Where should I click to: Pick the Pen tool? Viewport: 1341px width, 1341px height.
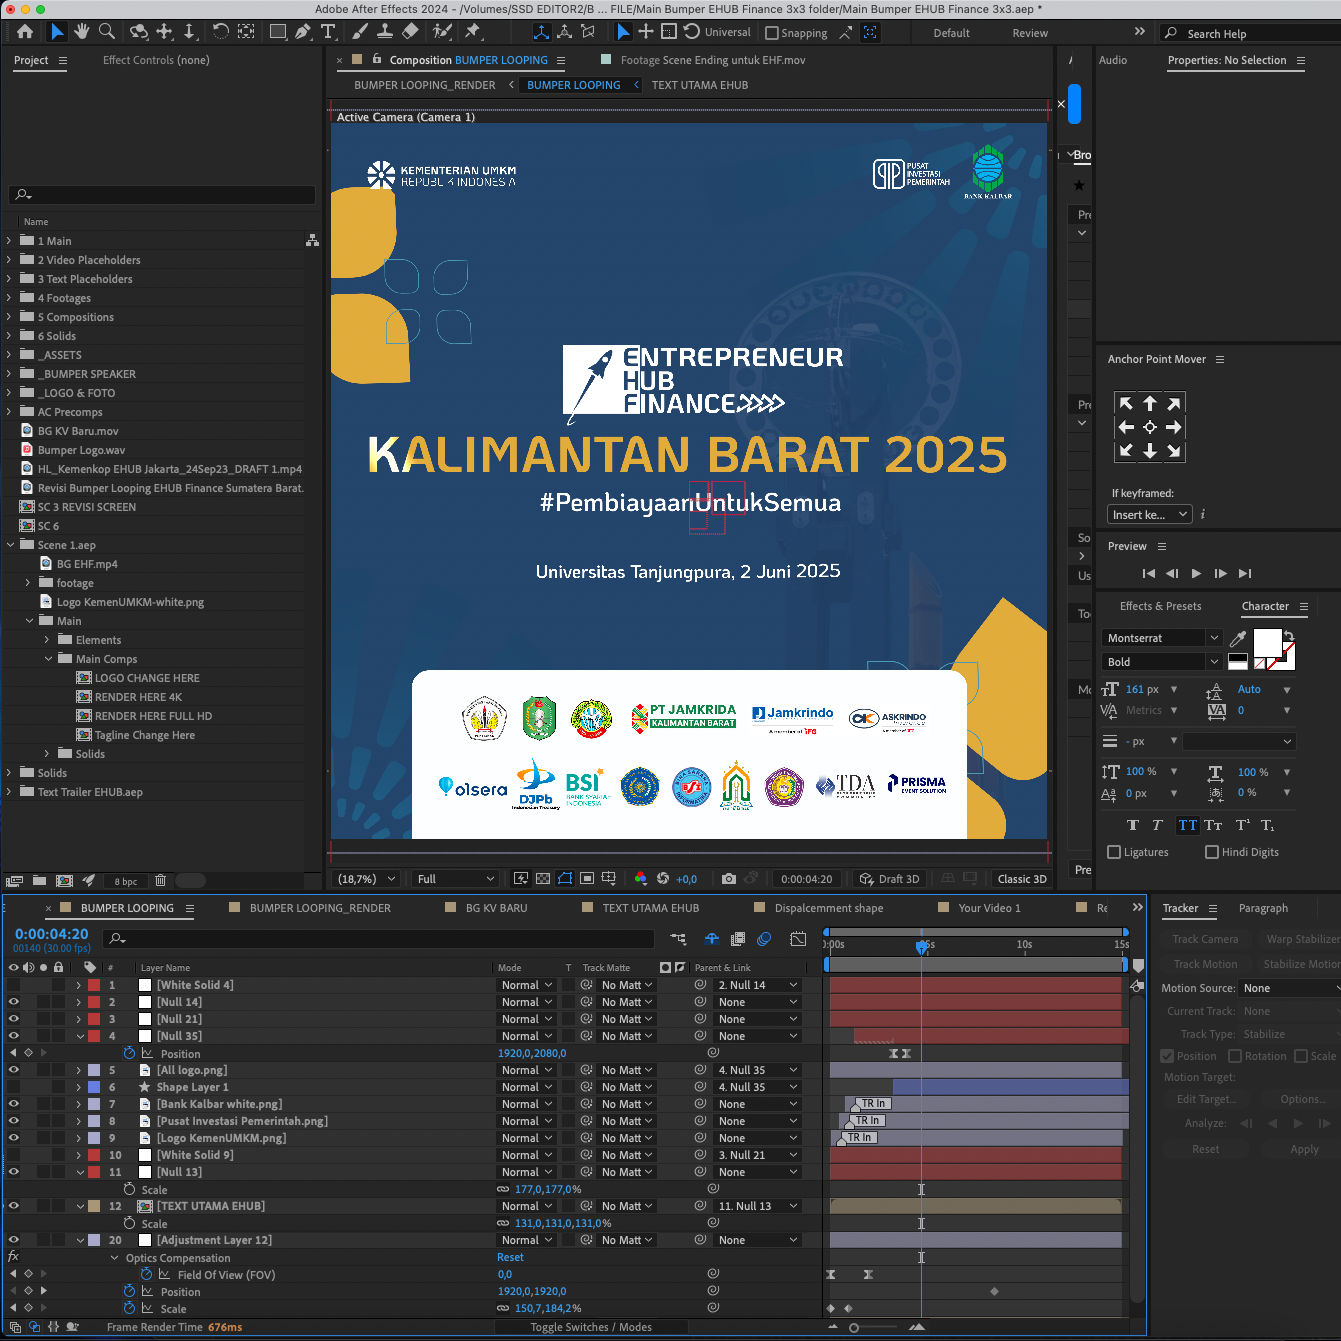(303, 32)
